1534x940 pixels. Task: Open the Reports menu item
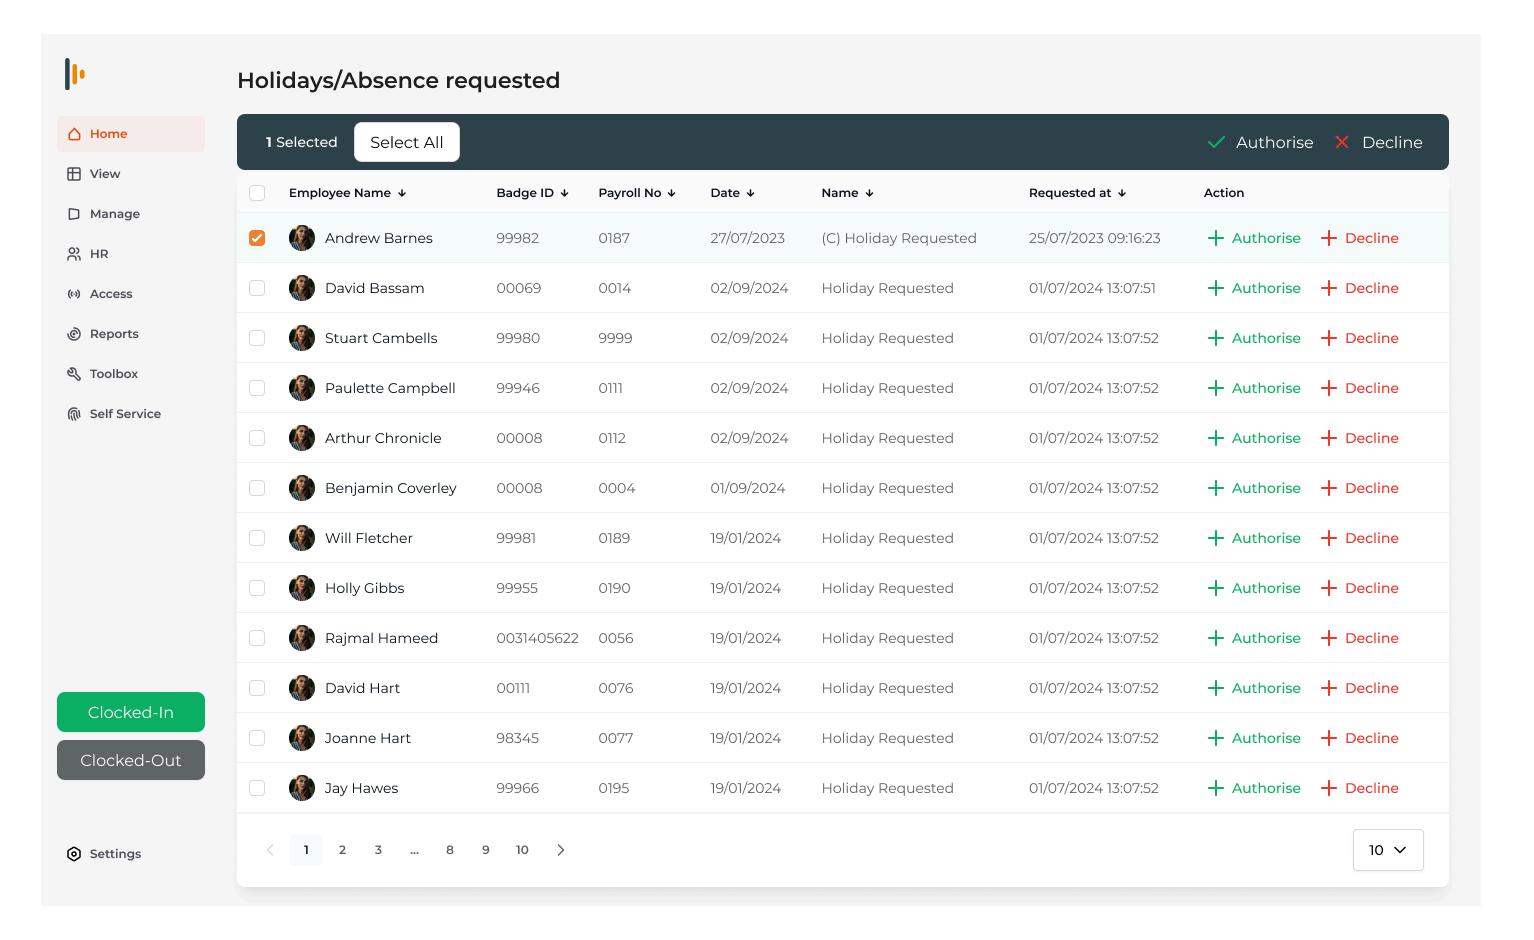[131, 334]
